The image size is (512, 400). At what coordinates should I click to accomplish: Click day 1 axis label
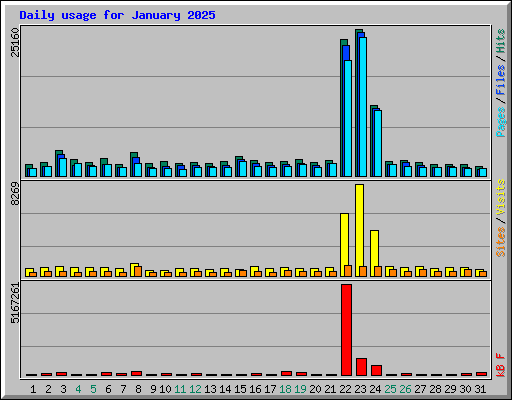pyautogui.click(x=33, y=389)
